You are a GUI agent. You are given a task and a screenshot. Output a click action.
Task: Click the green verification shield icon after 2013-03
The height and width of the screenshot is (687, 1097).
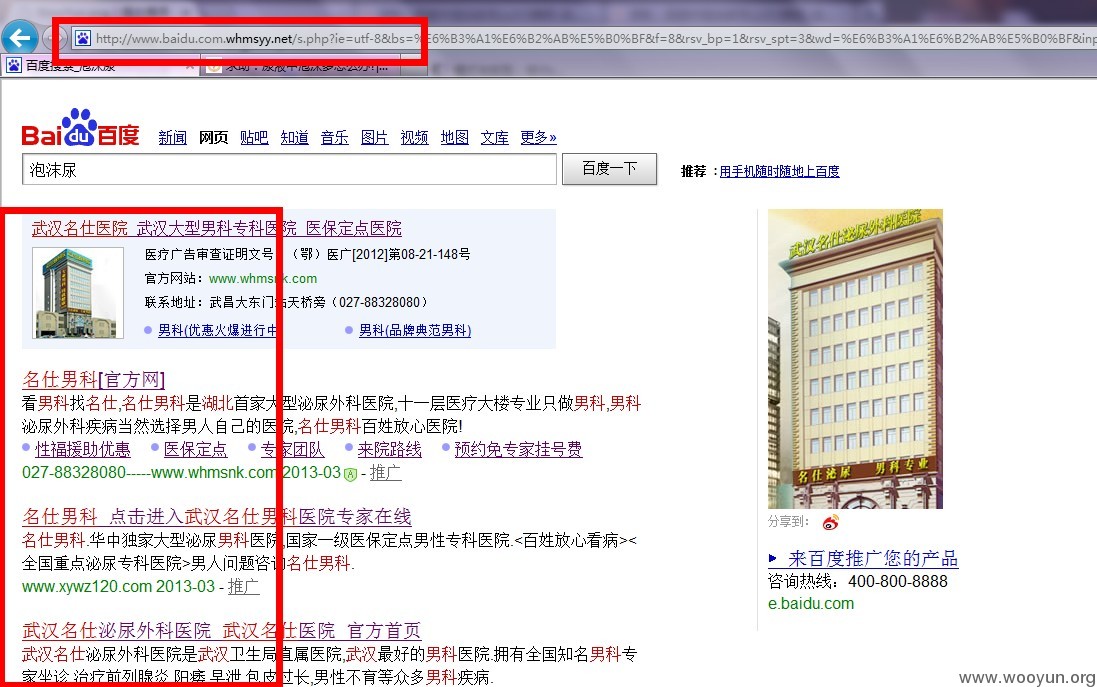coord(351,474)
